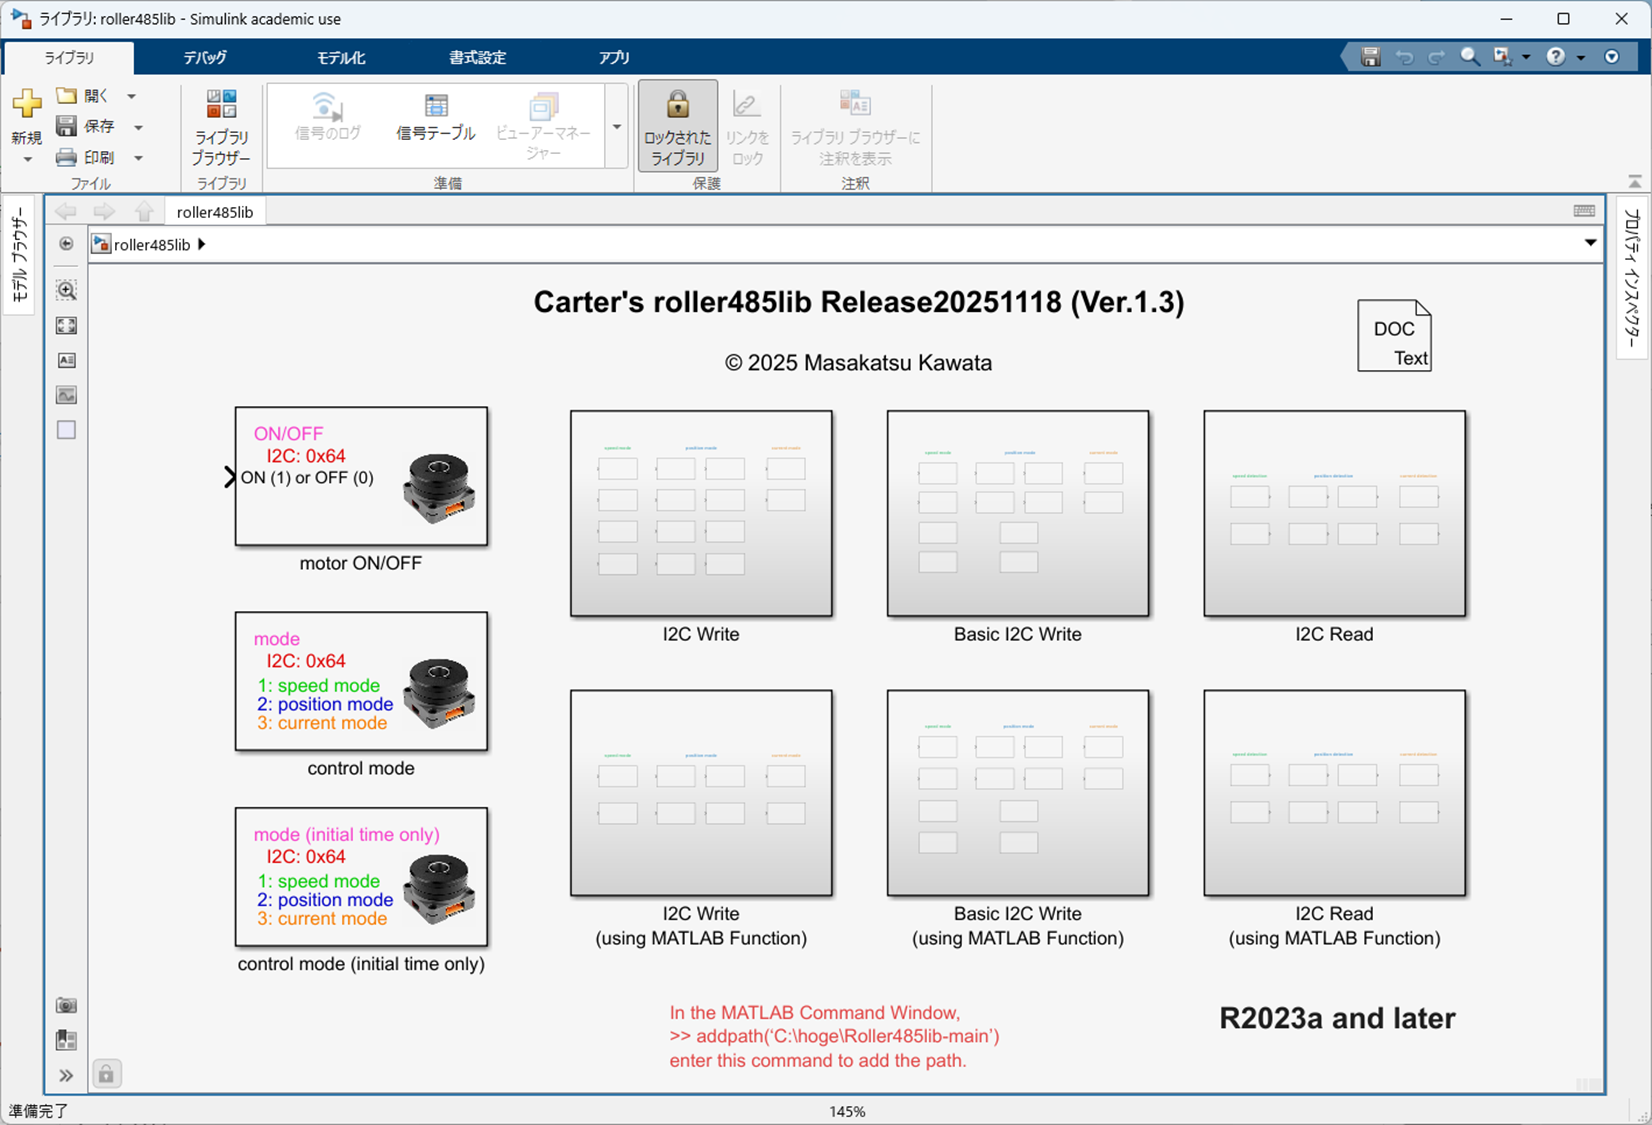1652x1125 pixels.
Task: Click the New (新規) plus icon
Action: click(x=27, y=104)
